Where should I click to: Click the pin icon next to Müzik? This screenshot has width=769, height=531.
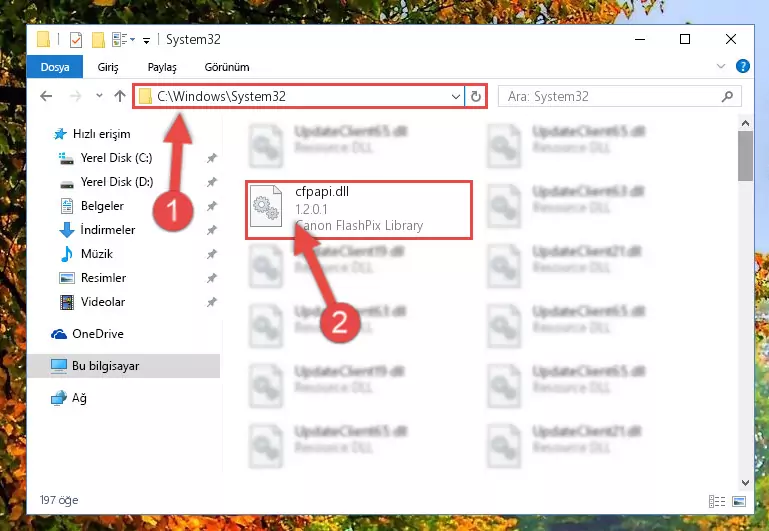[211, 254]
